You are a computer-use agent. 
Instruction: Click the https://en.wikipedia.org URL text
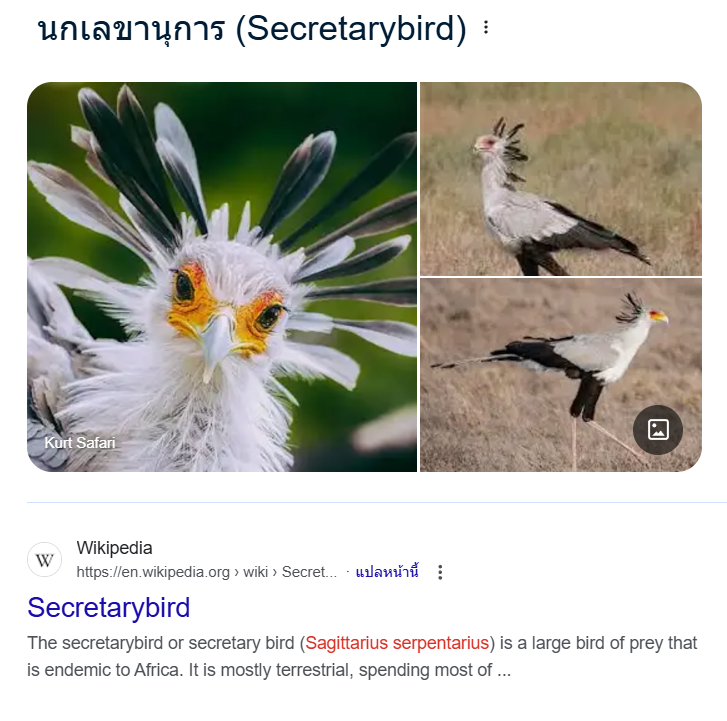pyautogui.click(x=153, y=572)
